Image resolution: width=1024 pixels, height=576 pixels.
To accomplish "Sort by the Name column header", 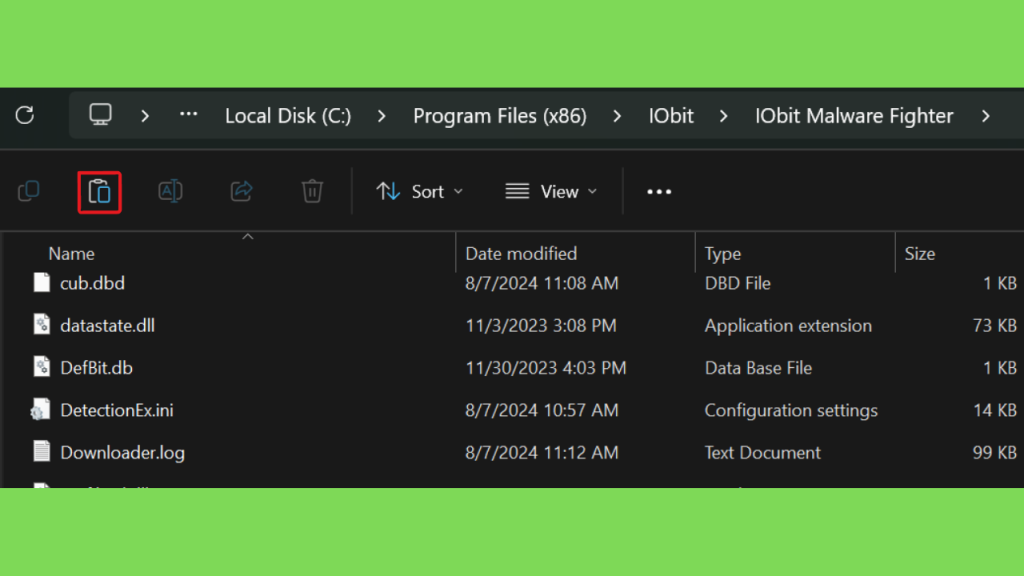I will pyautogui.click(x=72, y=253).
